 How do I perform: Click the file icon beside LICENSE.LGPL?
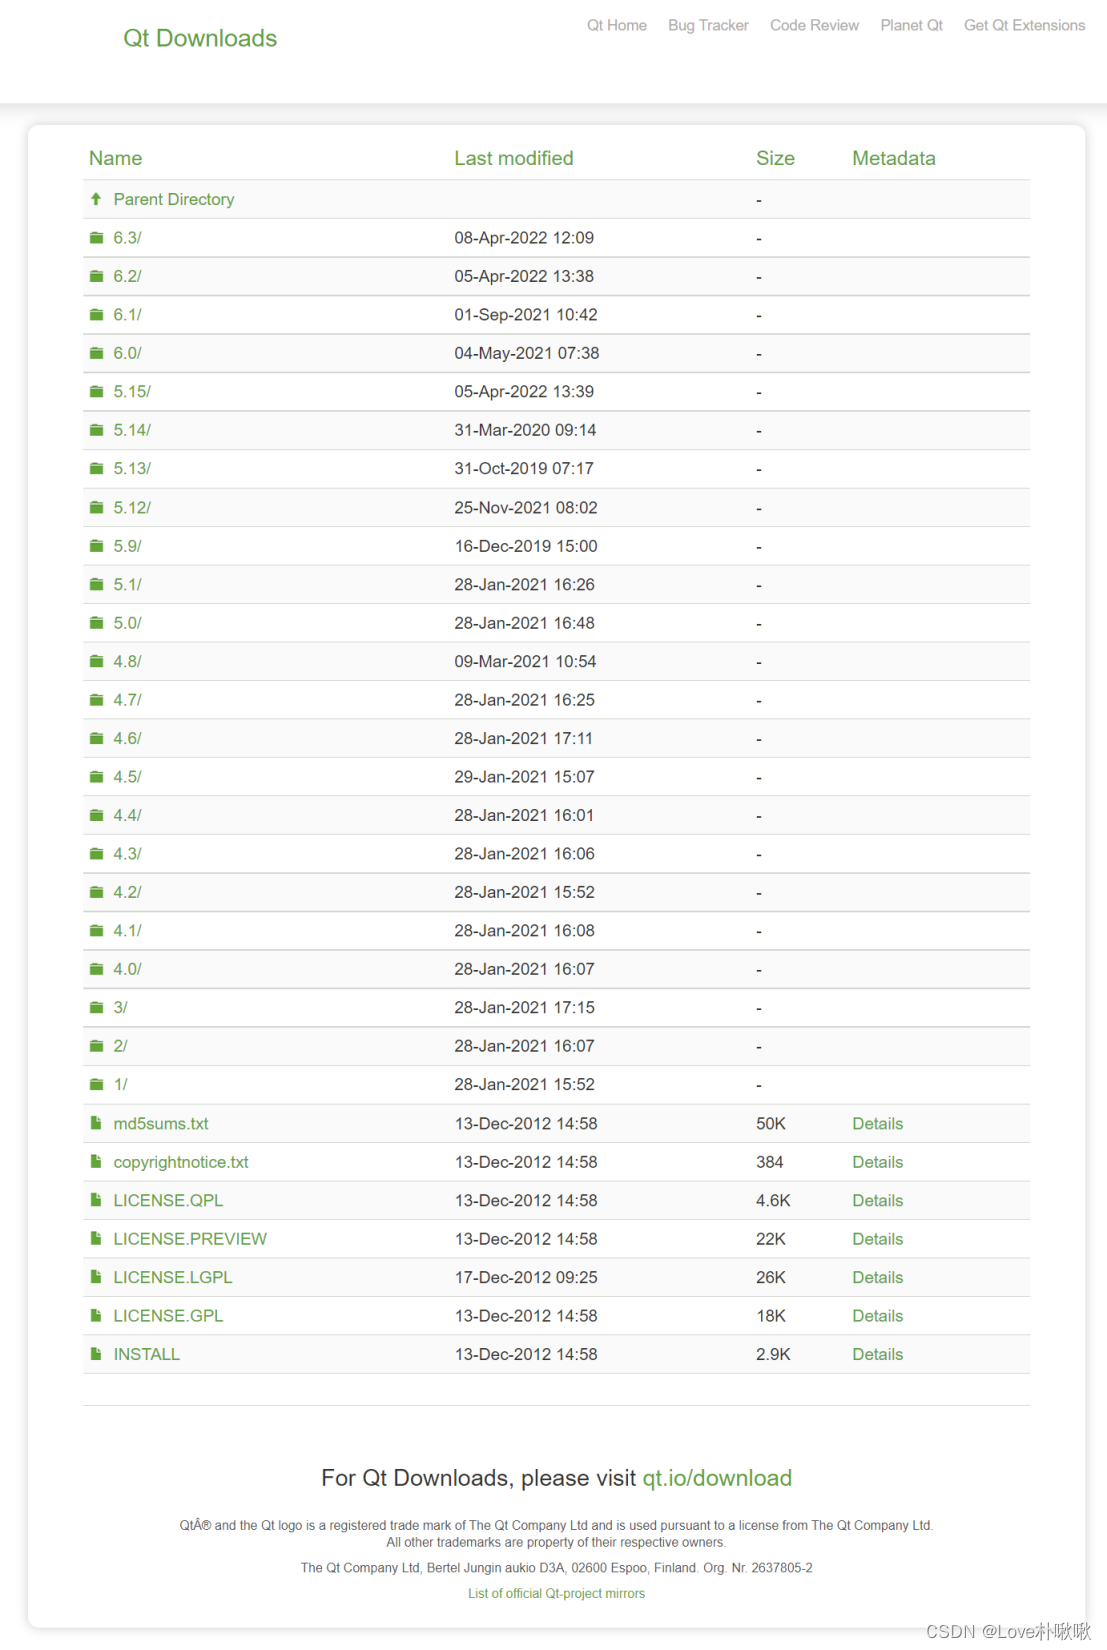[96, 1277]
